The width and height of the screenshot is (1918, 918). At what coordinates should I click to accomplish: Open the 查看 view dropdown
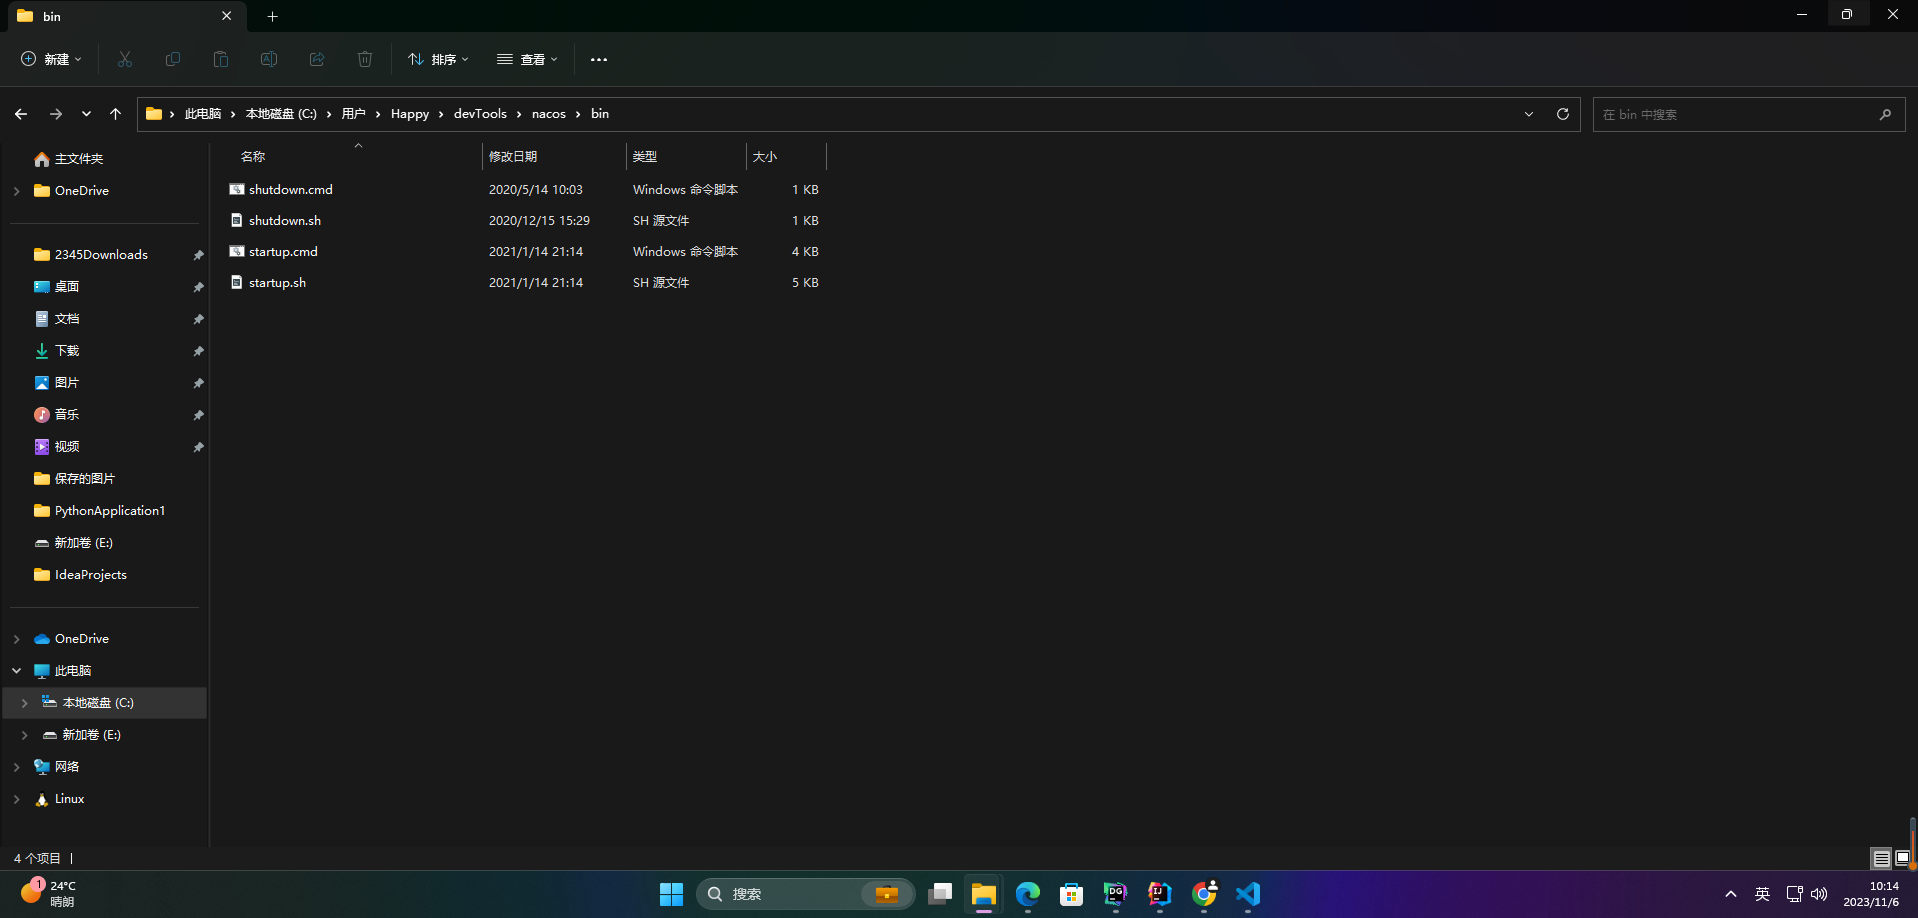[x=527, y=59]
